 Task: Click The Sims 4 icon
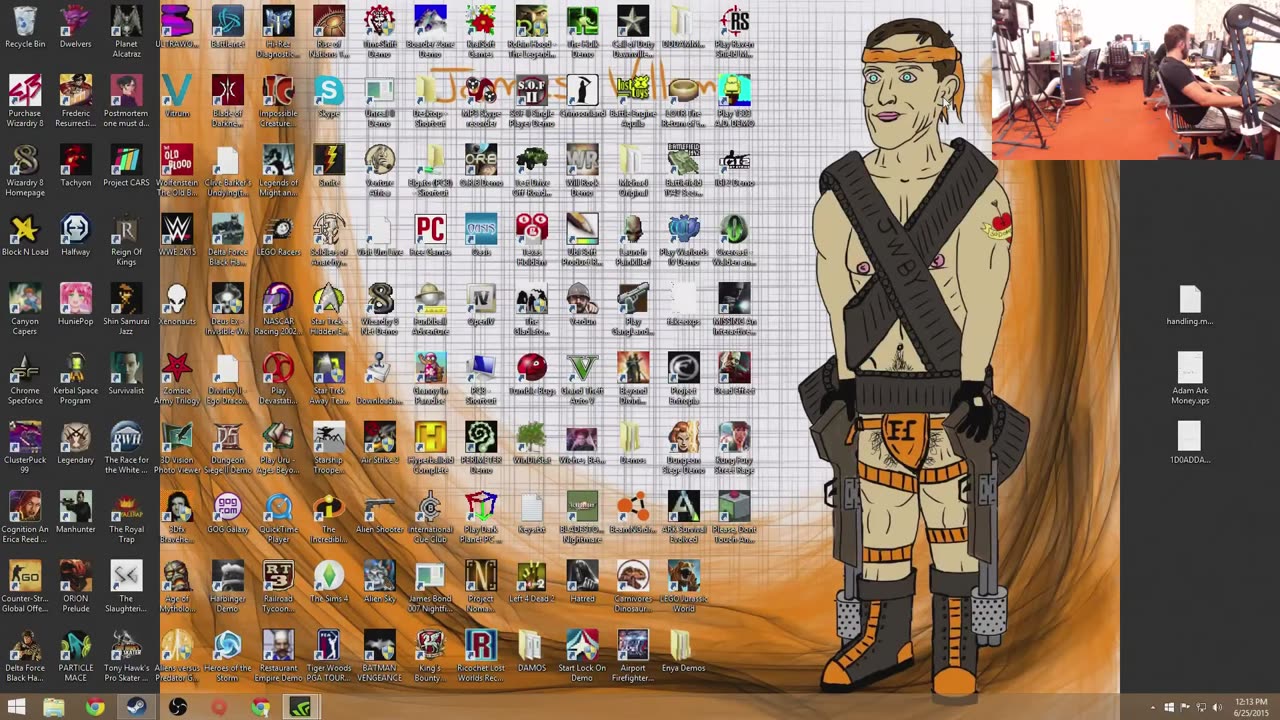(x=329, y=580)
